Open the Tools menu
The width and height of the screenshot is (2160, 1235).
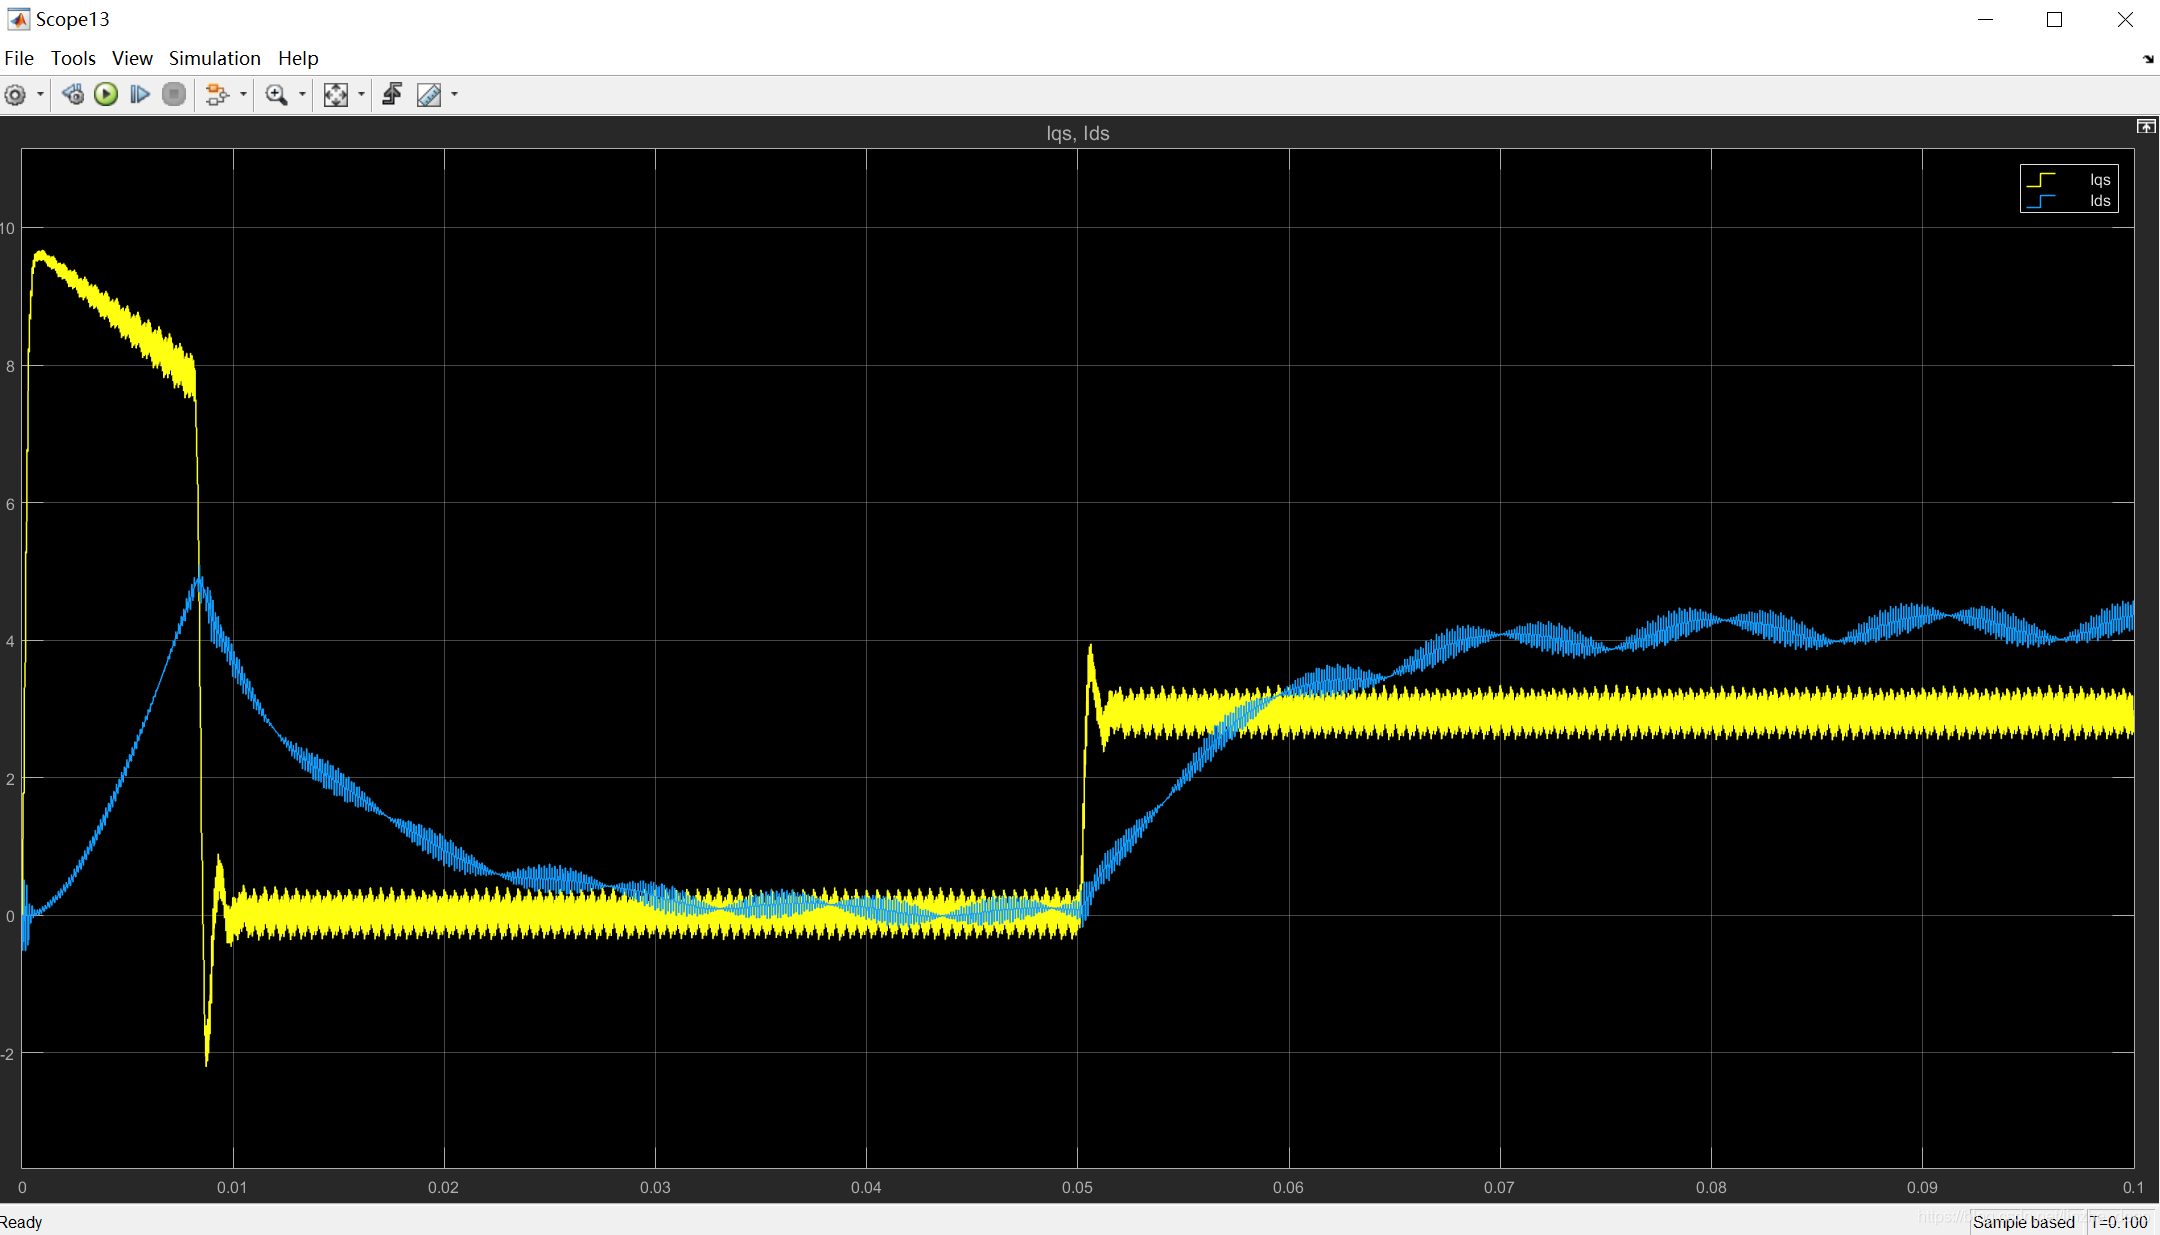point(73,58)
